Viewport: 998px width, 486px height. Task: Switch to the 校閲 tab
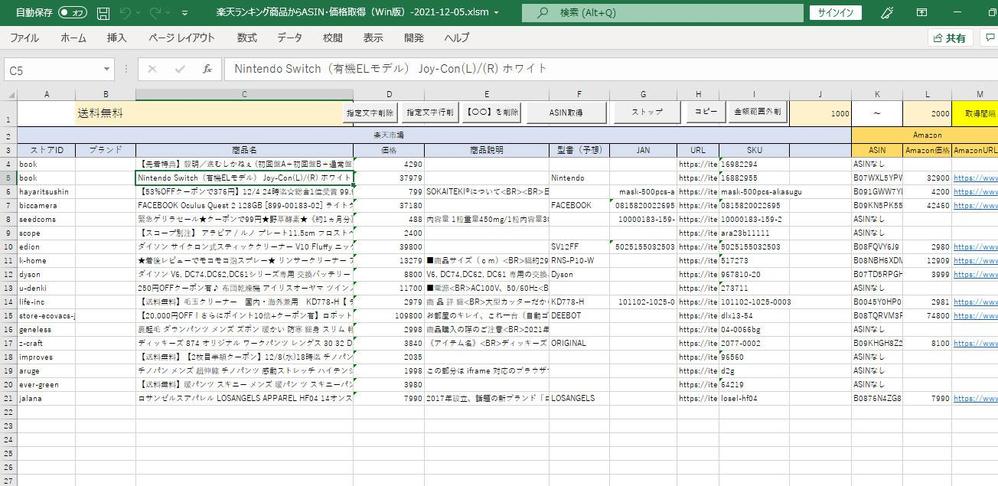pos(332,38)
